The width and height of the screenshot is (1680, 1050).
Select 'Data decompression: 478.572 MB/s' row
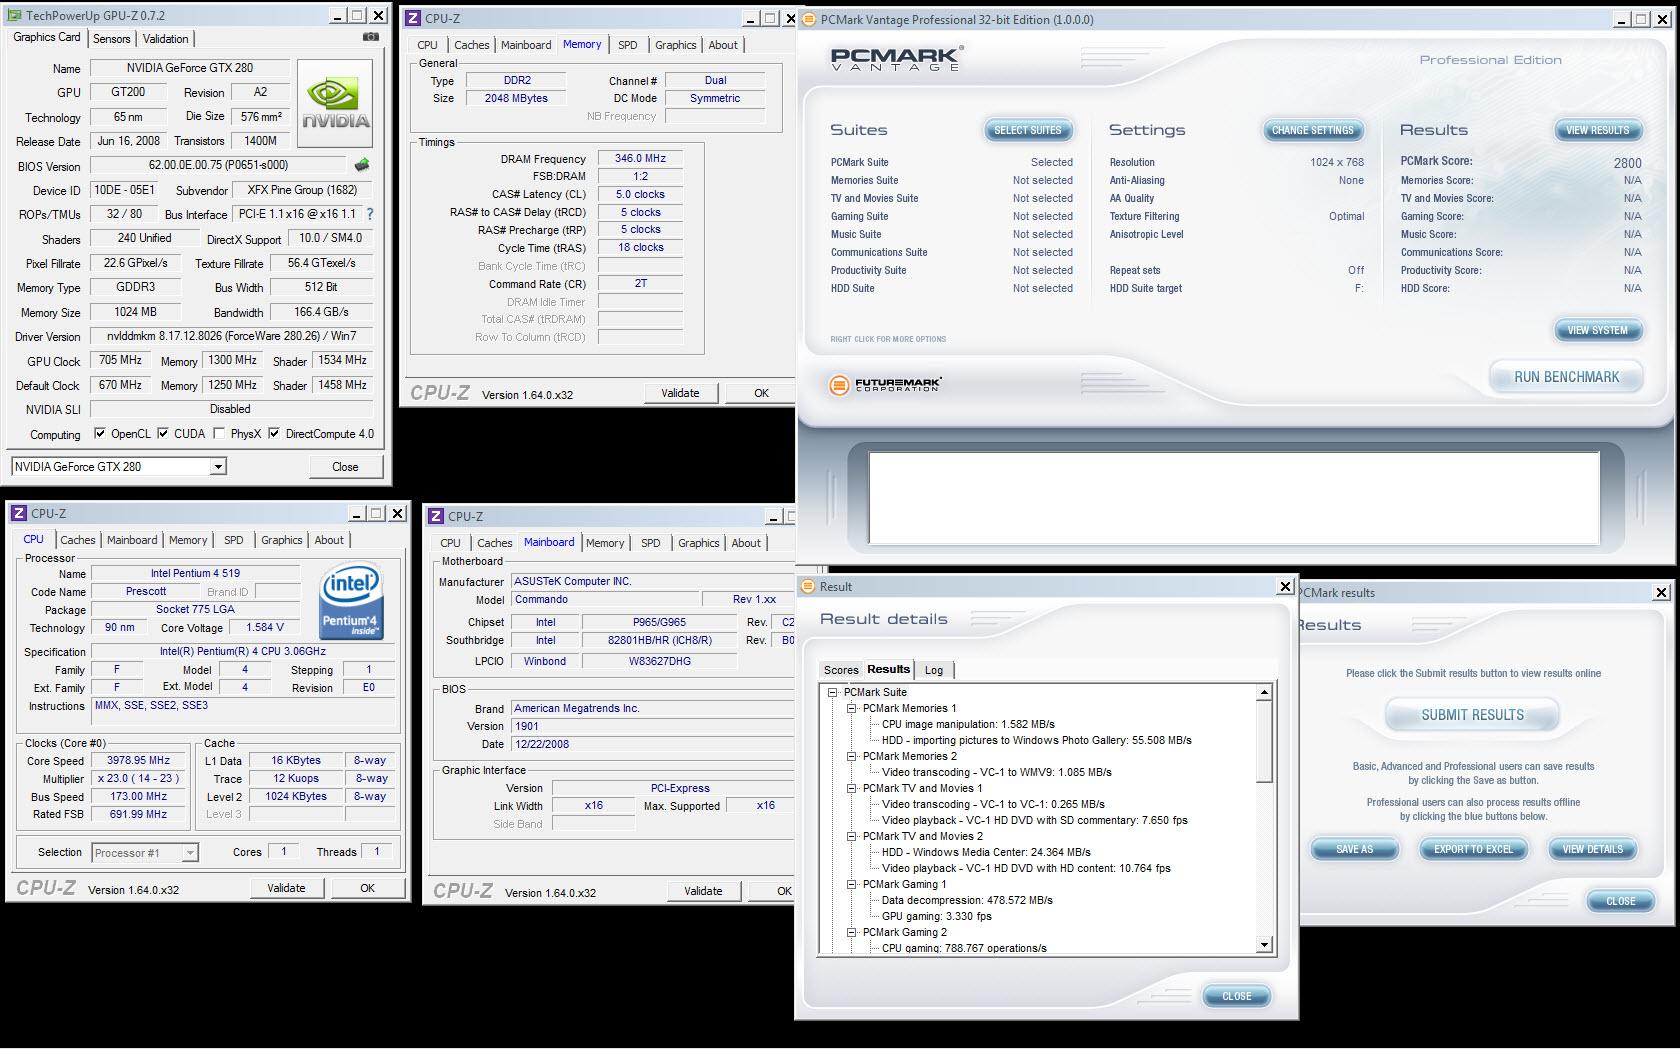pos(967,900)
